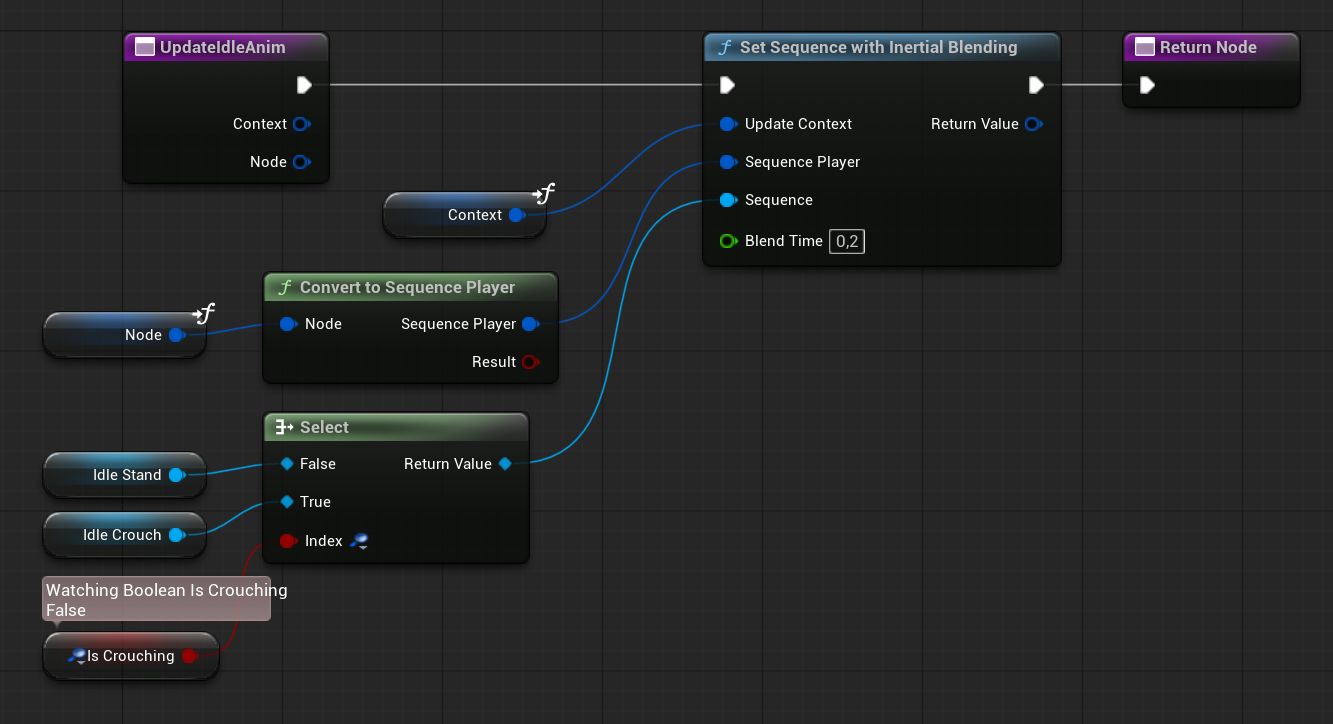Click the Watching Boolean Is Crouching tooltip
Image resolution: width=1333 pixels, height=724 pixels.
point(156,600)
